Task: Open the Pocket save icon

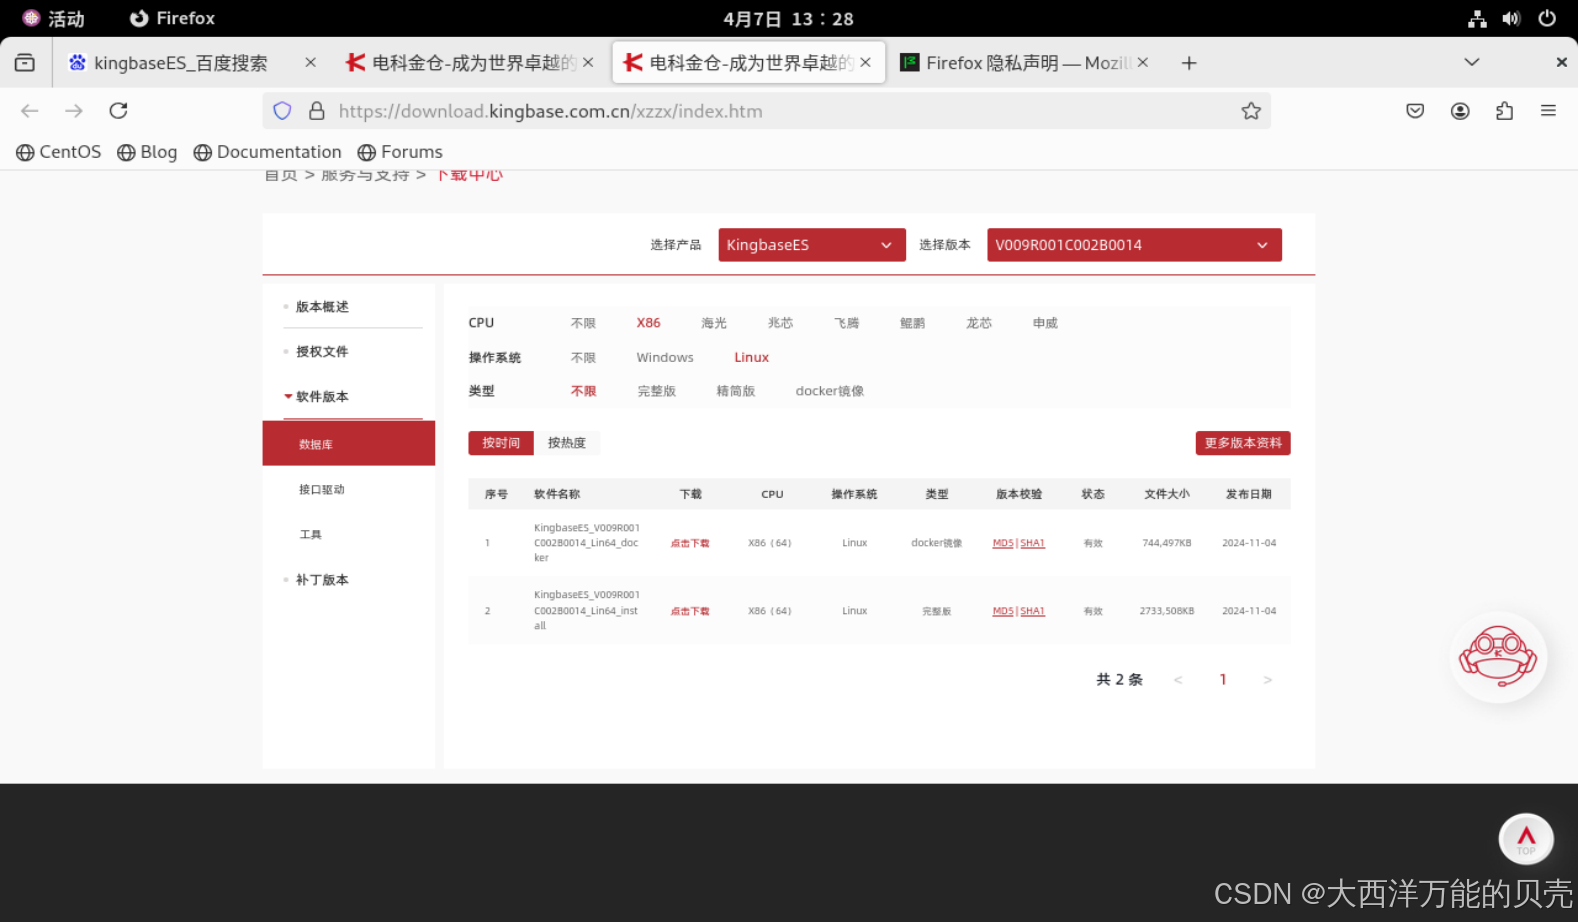Action: click(1415, 111)
